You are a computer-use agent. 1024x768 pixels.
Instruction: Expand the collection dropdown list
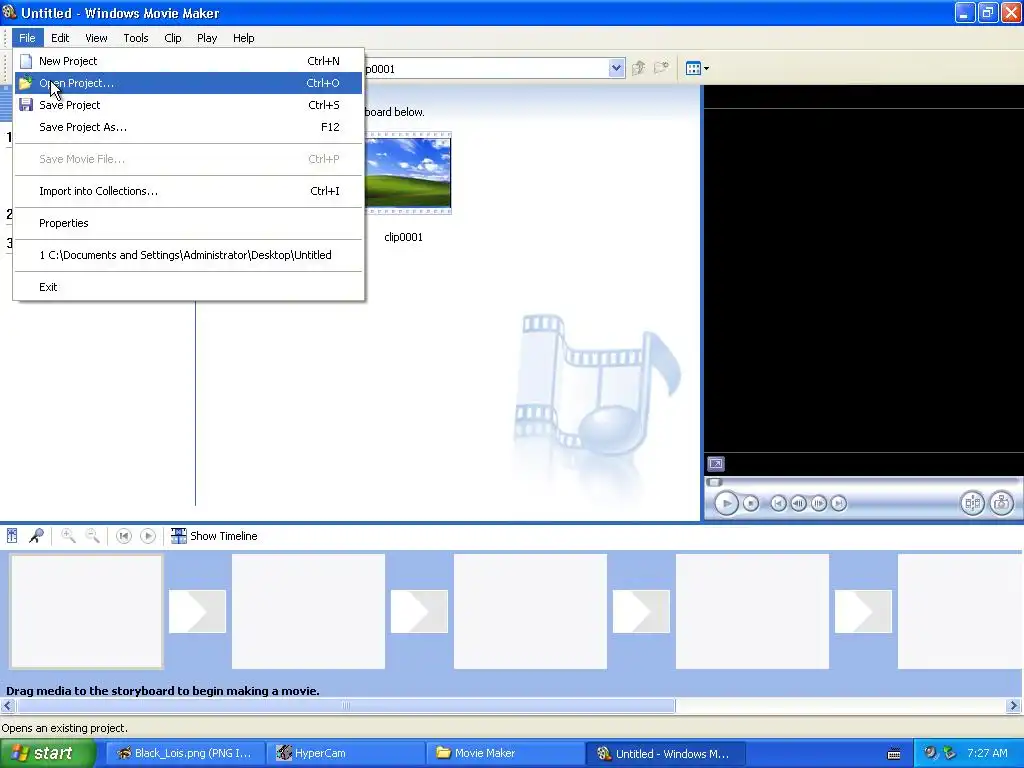point(616,68)
